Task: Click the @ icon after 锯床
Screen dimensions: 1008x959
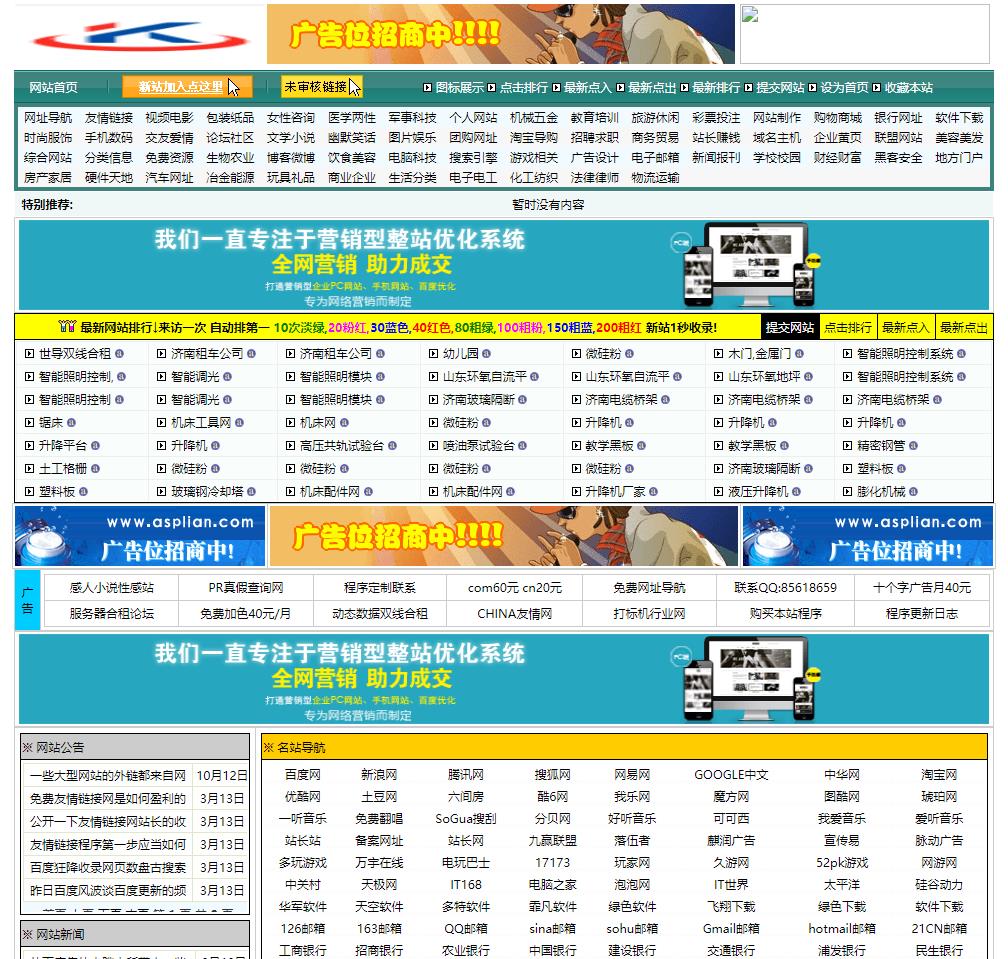Action: tap(71, 422)
